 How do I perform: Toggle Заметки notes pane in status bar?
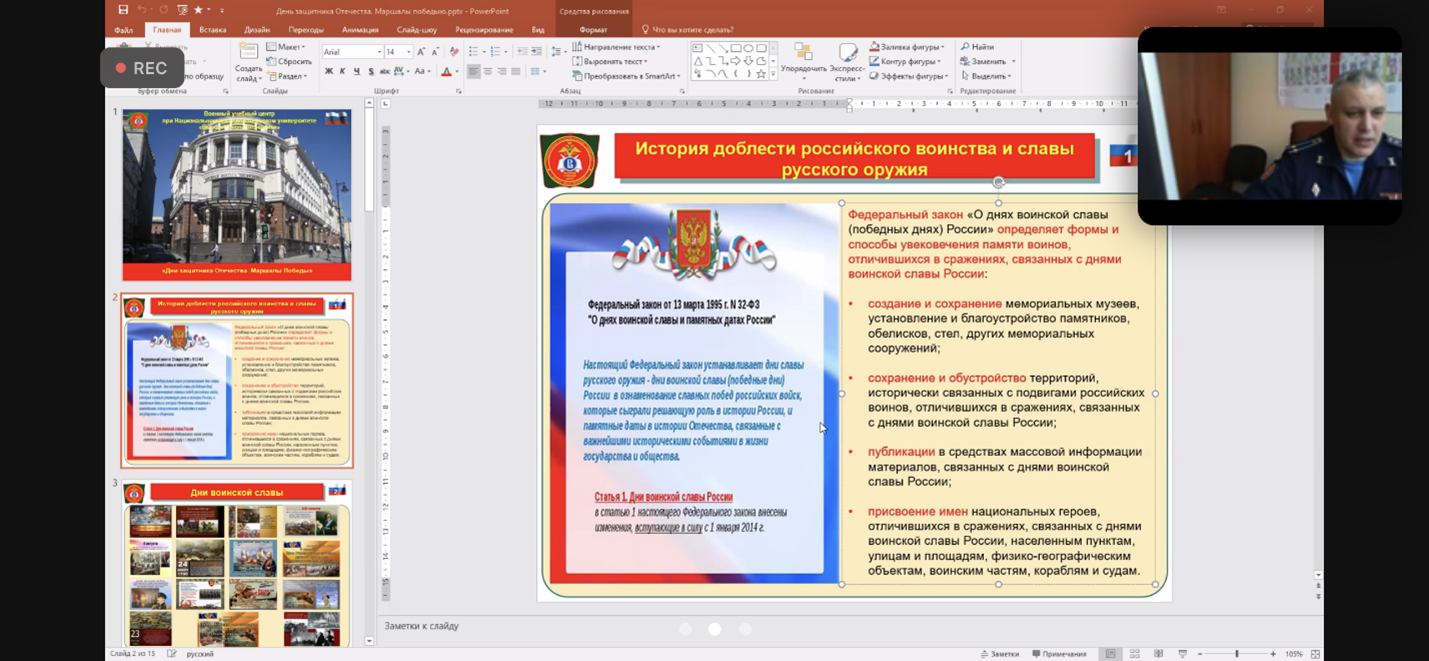[1000, 654]
